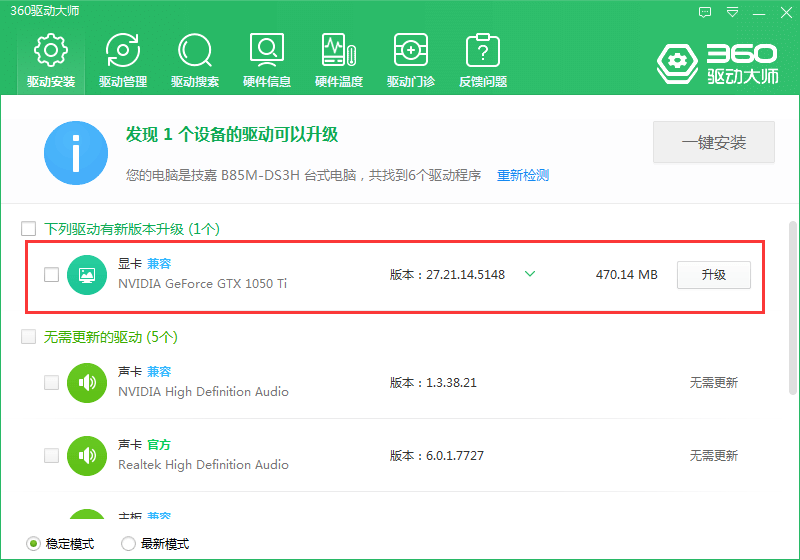
Task: Open the 硬件信息 monitor icon
Action: click(x=267, y=50)
